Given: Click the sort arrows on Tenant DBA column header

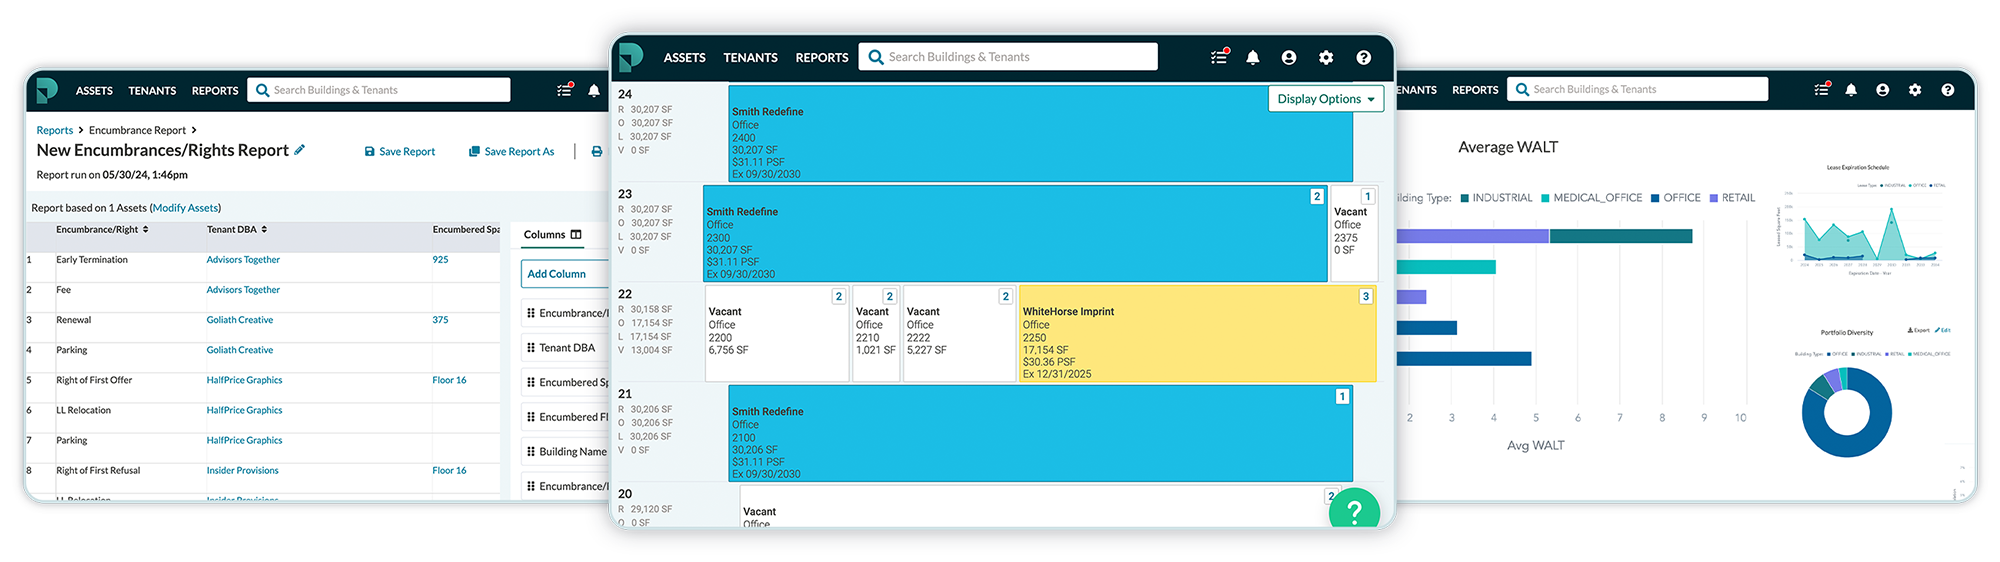Looking at the screenshot, I should click(264, 230).
